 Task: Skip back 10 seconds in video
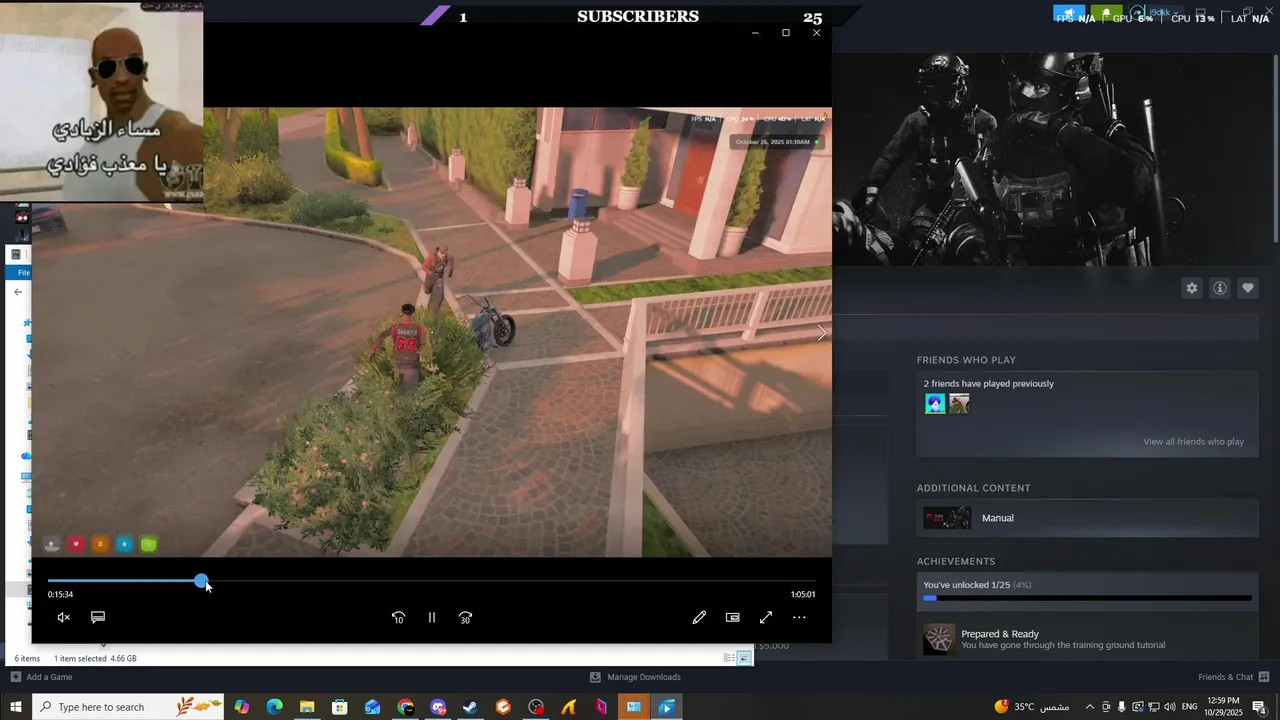coord(398,618)
